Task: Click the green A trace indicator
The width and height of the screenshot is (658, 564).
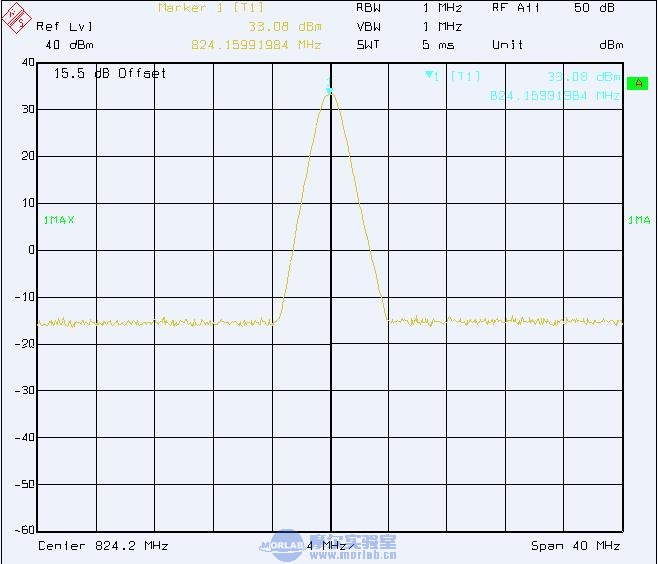Action: (637, 83)
